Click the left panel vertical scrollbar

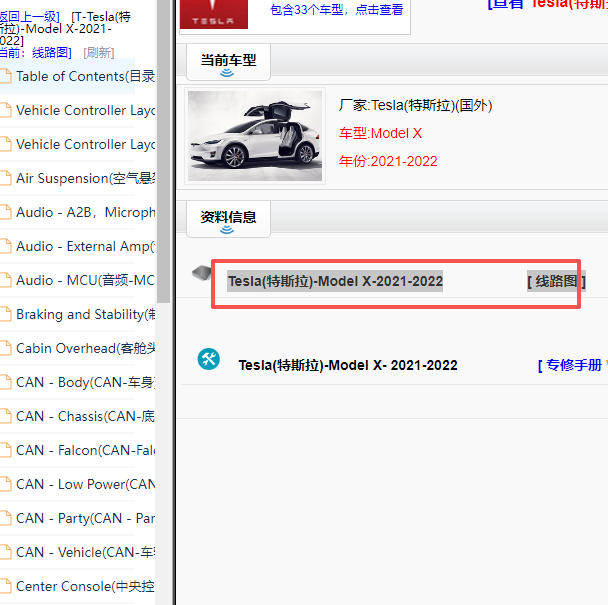[163, 151]
